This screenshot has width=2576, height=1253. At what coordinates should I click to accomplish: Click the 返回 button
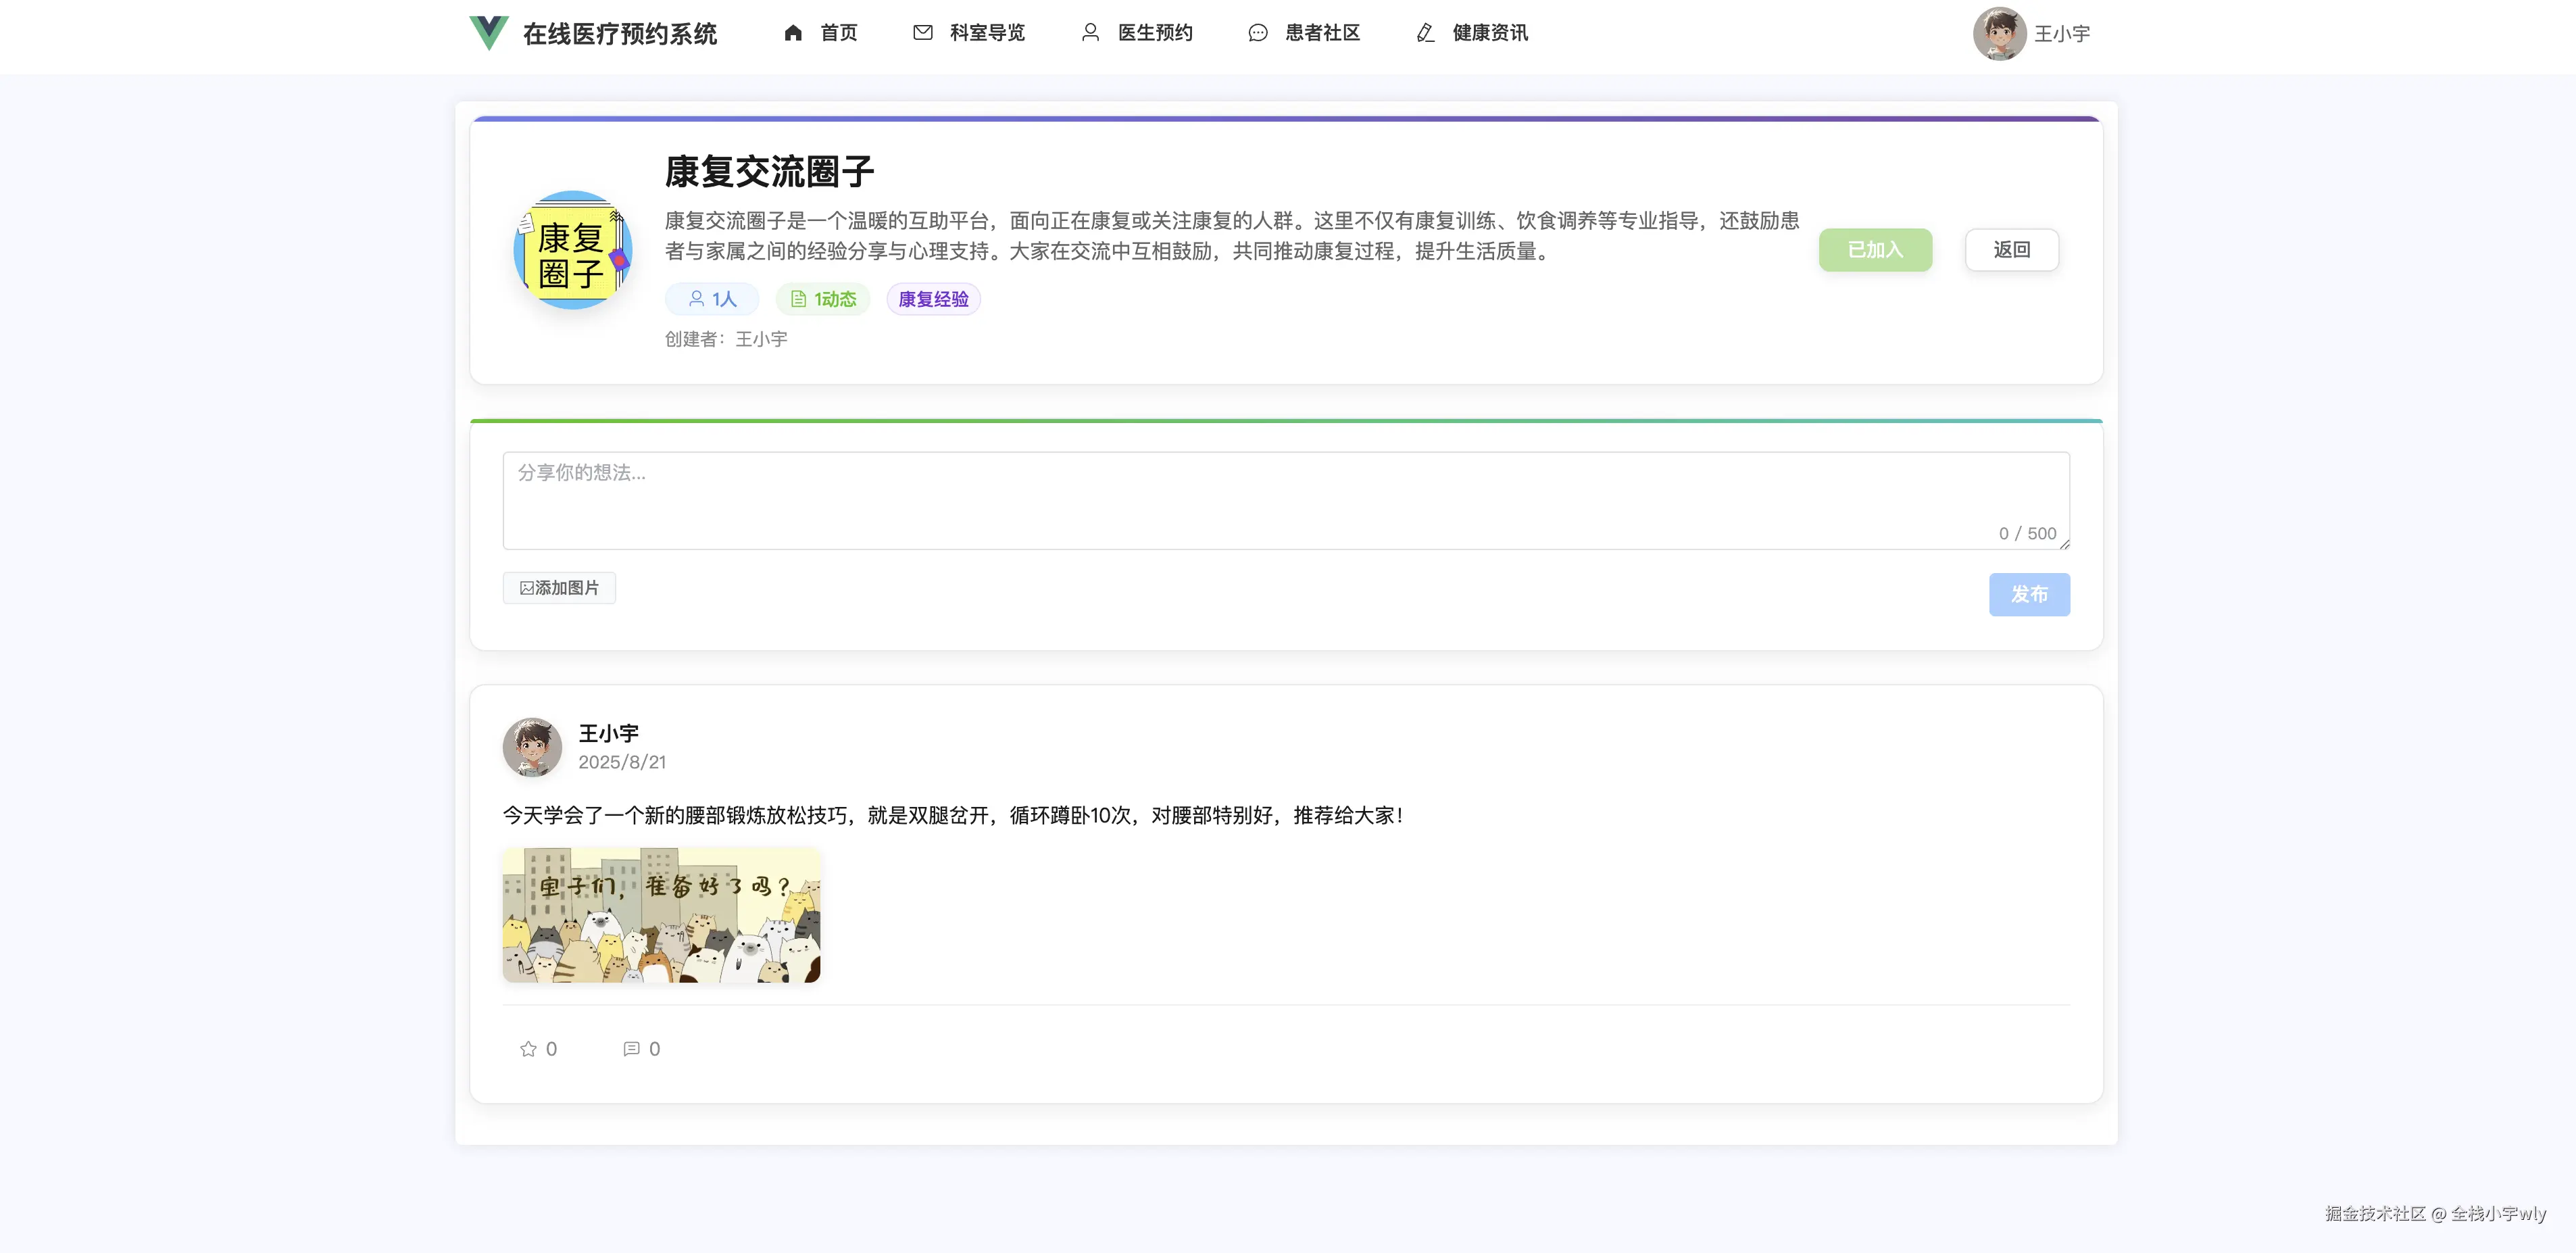[x=2011, y=250]
